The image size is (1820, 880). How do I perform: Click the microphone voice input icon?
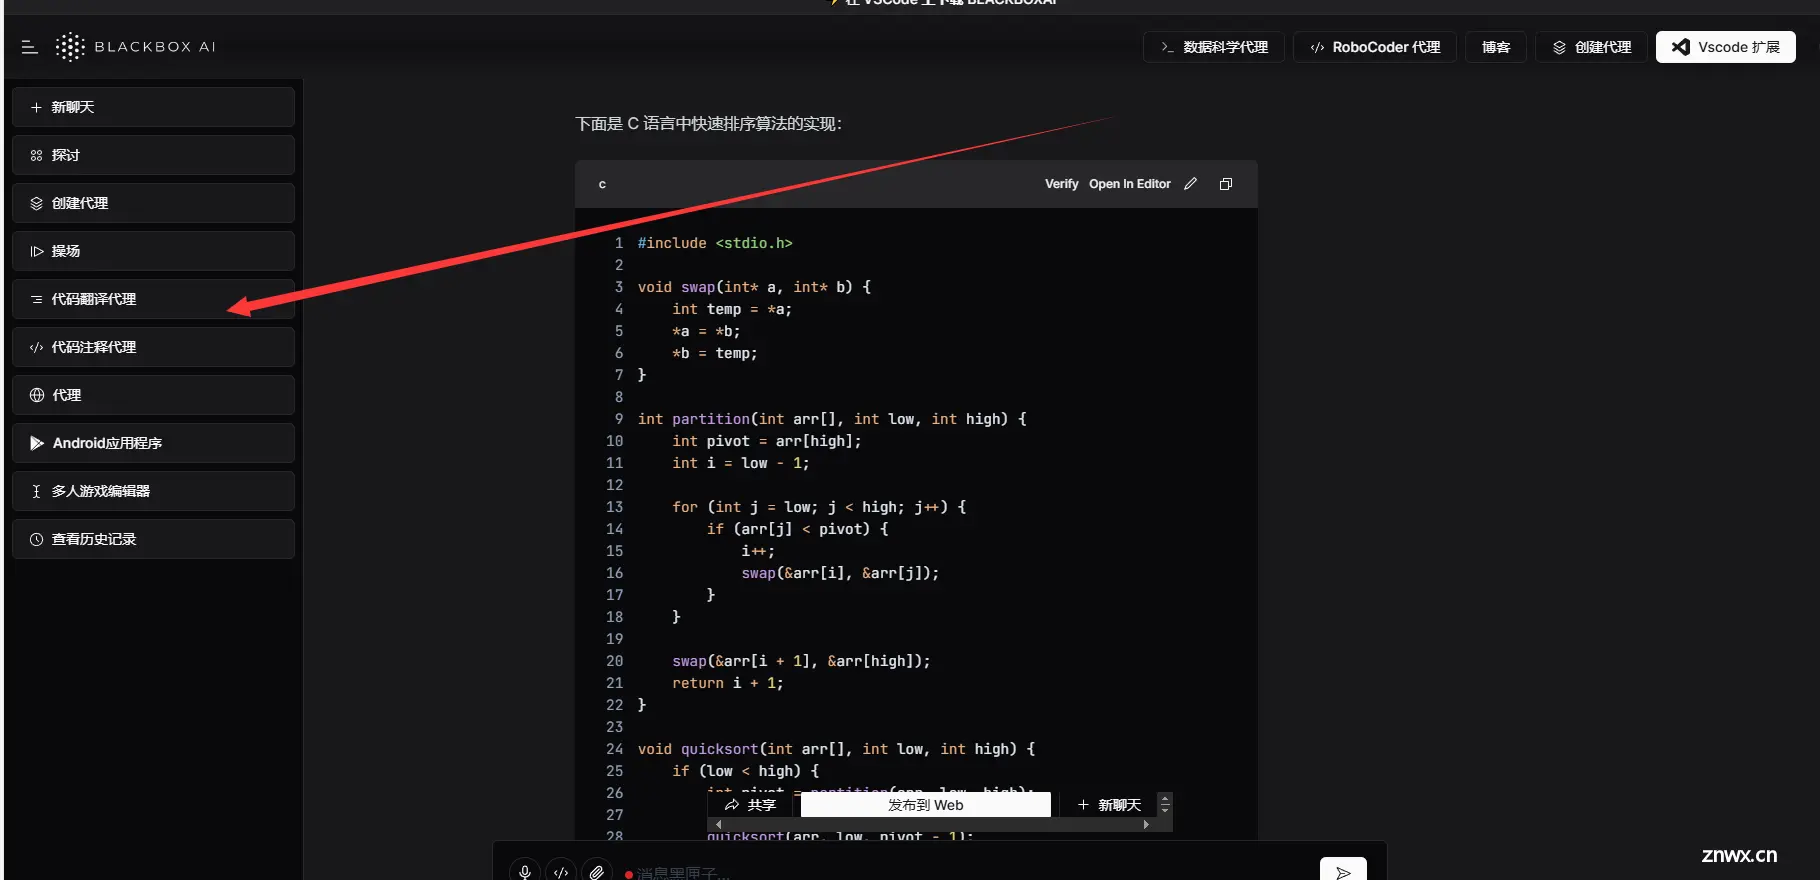(525, 872)
